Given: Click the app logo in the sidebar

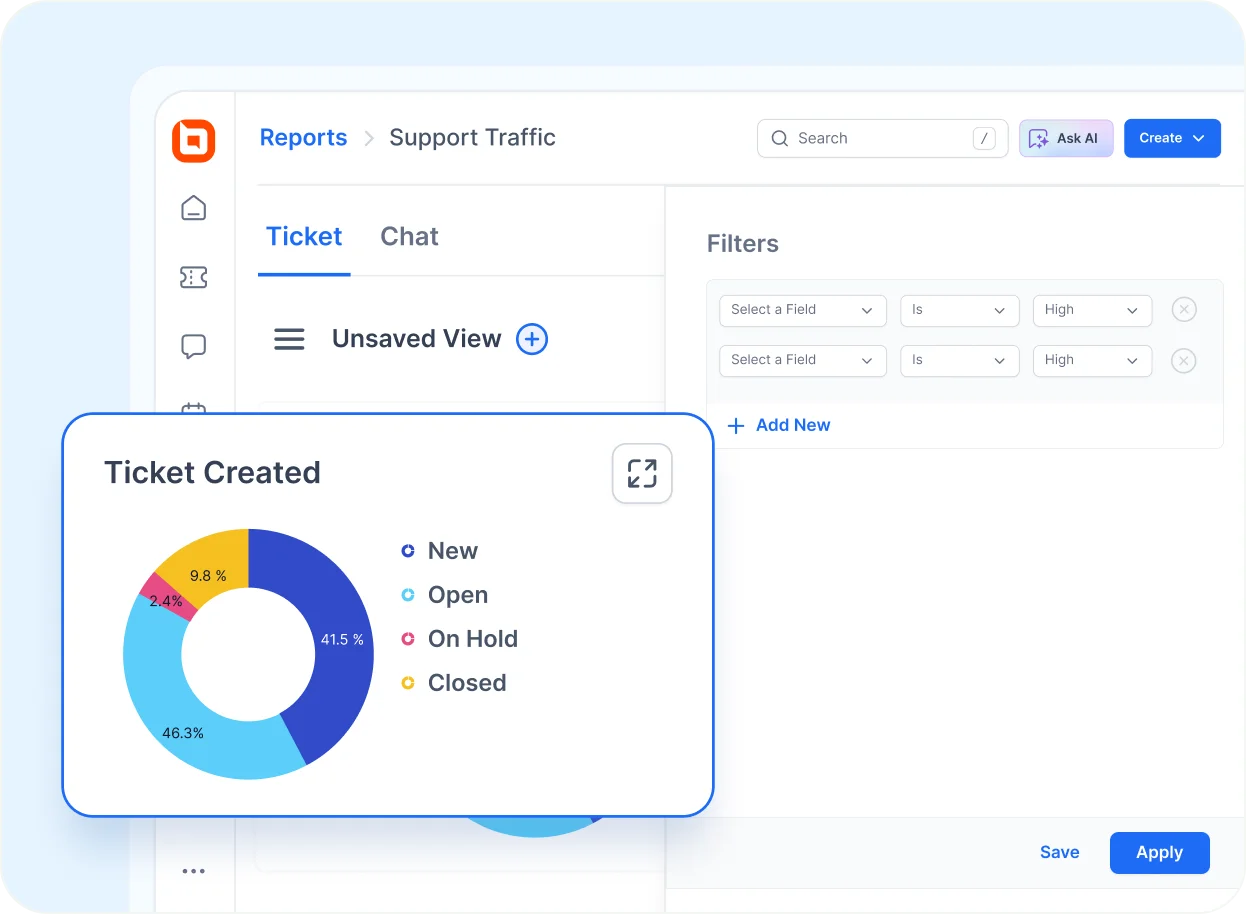Looking at the screenshot, I should pyautogui.click(x=193, y=141).
